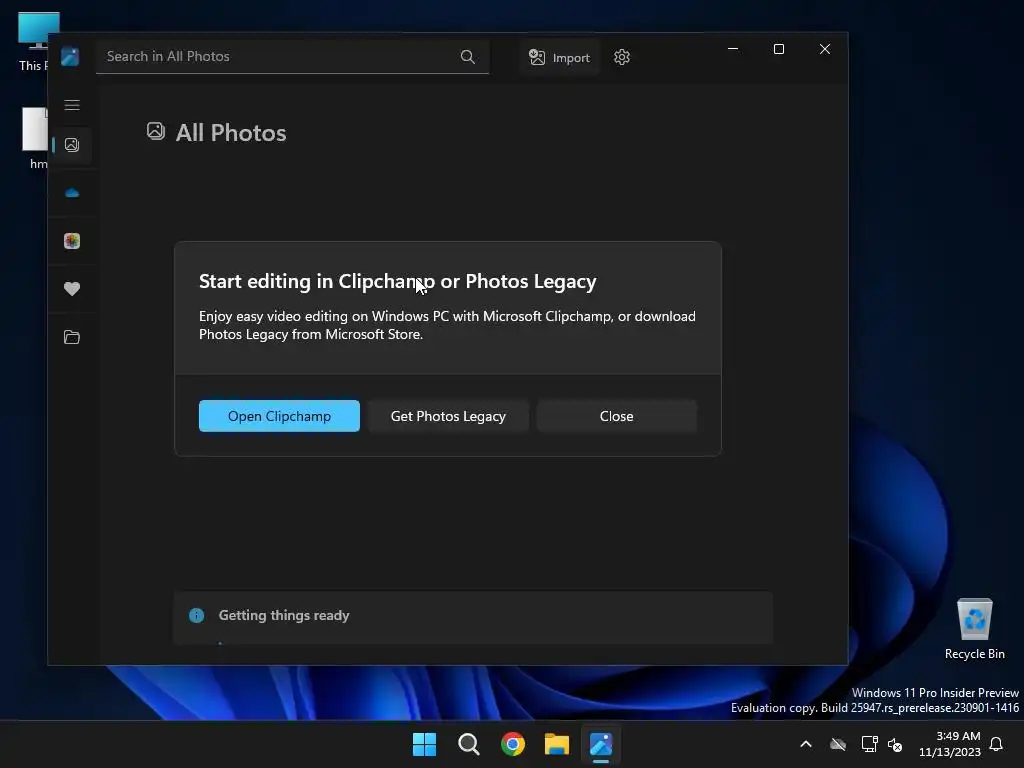Image resolution: width=1024 pixels, height=768 pixels.
Task: Click the network tray icon
Action: point(869,744)
